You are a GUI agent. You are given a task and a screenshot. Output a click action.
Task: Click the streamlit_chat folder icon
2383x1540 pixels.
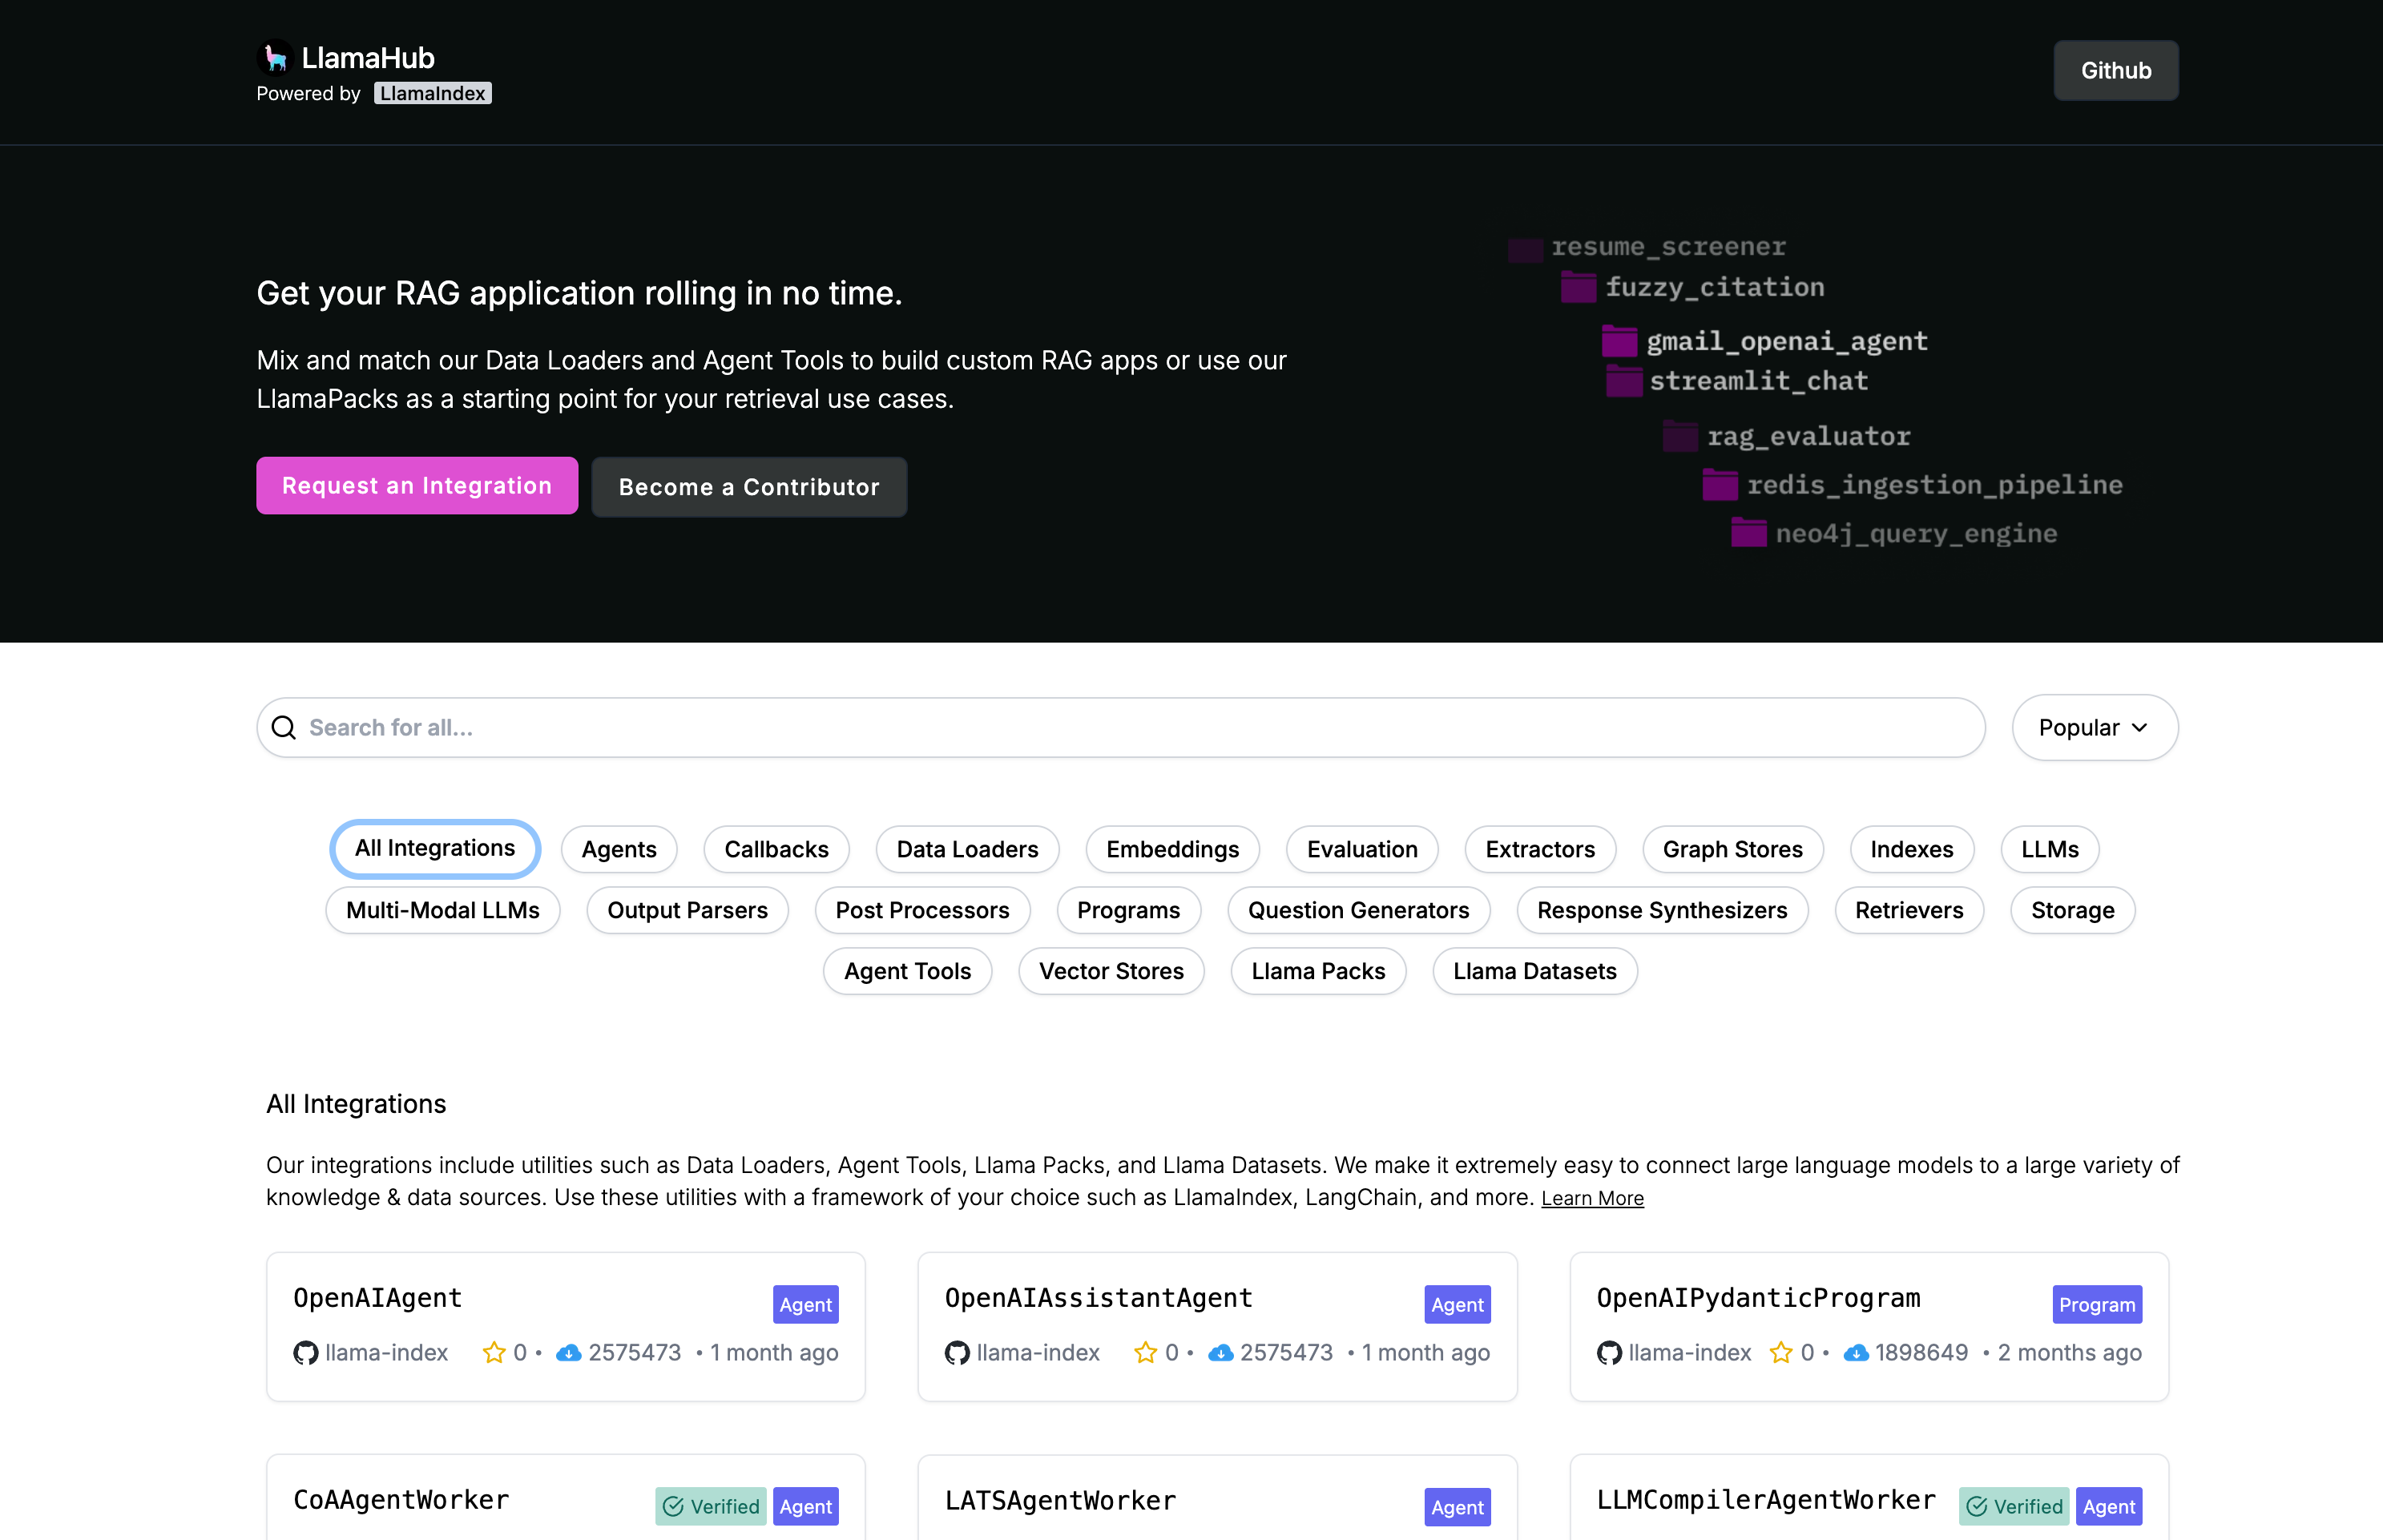coord(1624,381)
